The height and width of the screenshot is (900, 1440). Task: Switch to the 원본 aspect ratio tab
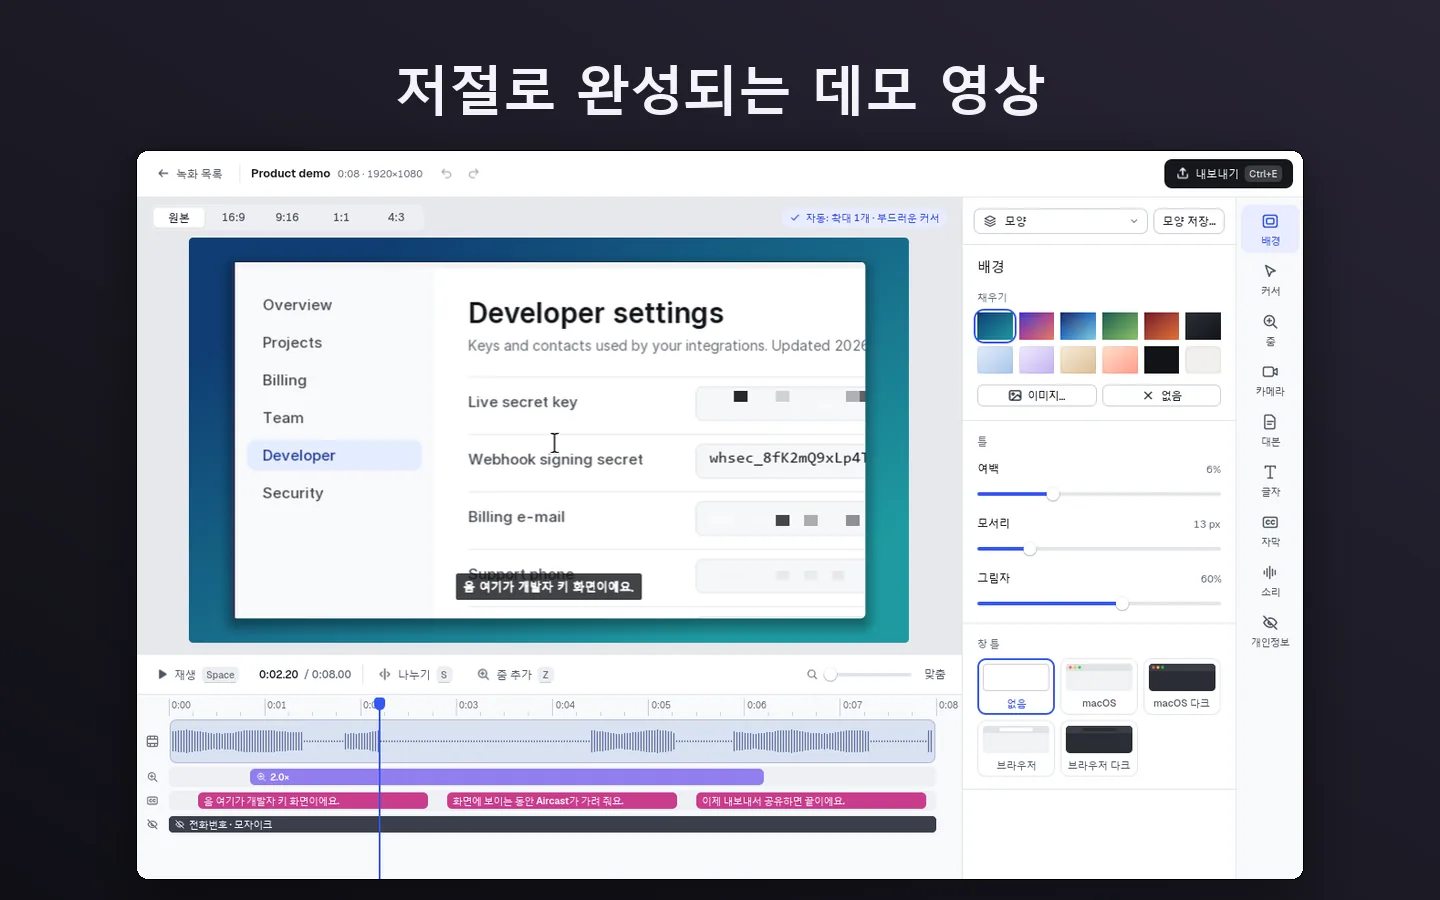point(179,217)
